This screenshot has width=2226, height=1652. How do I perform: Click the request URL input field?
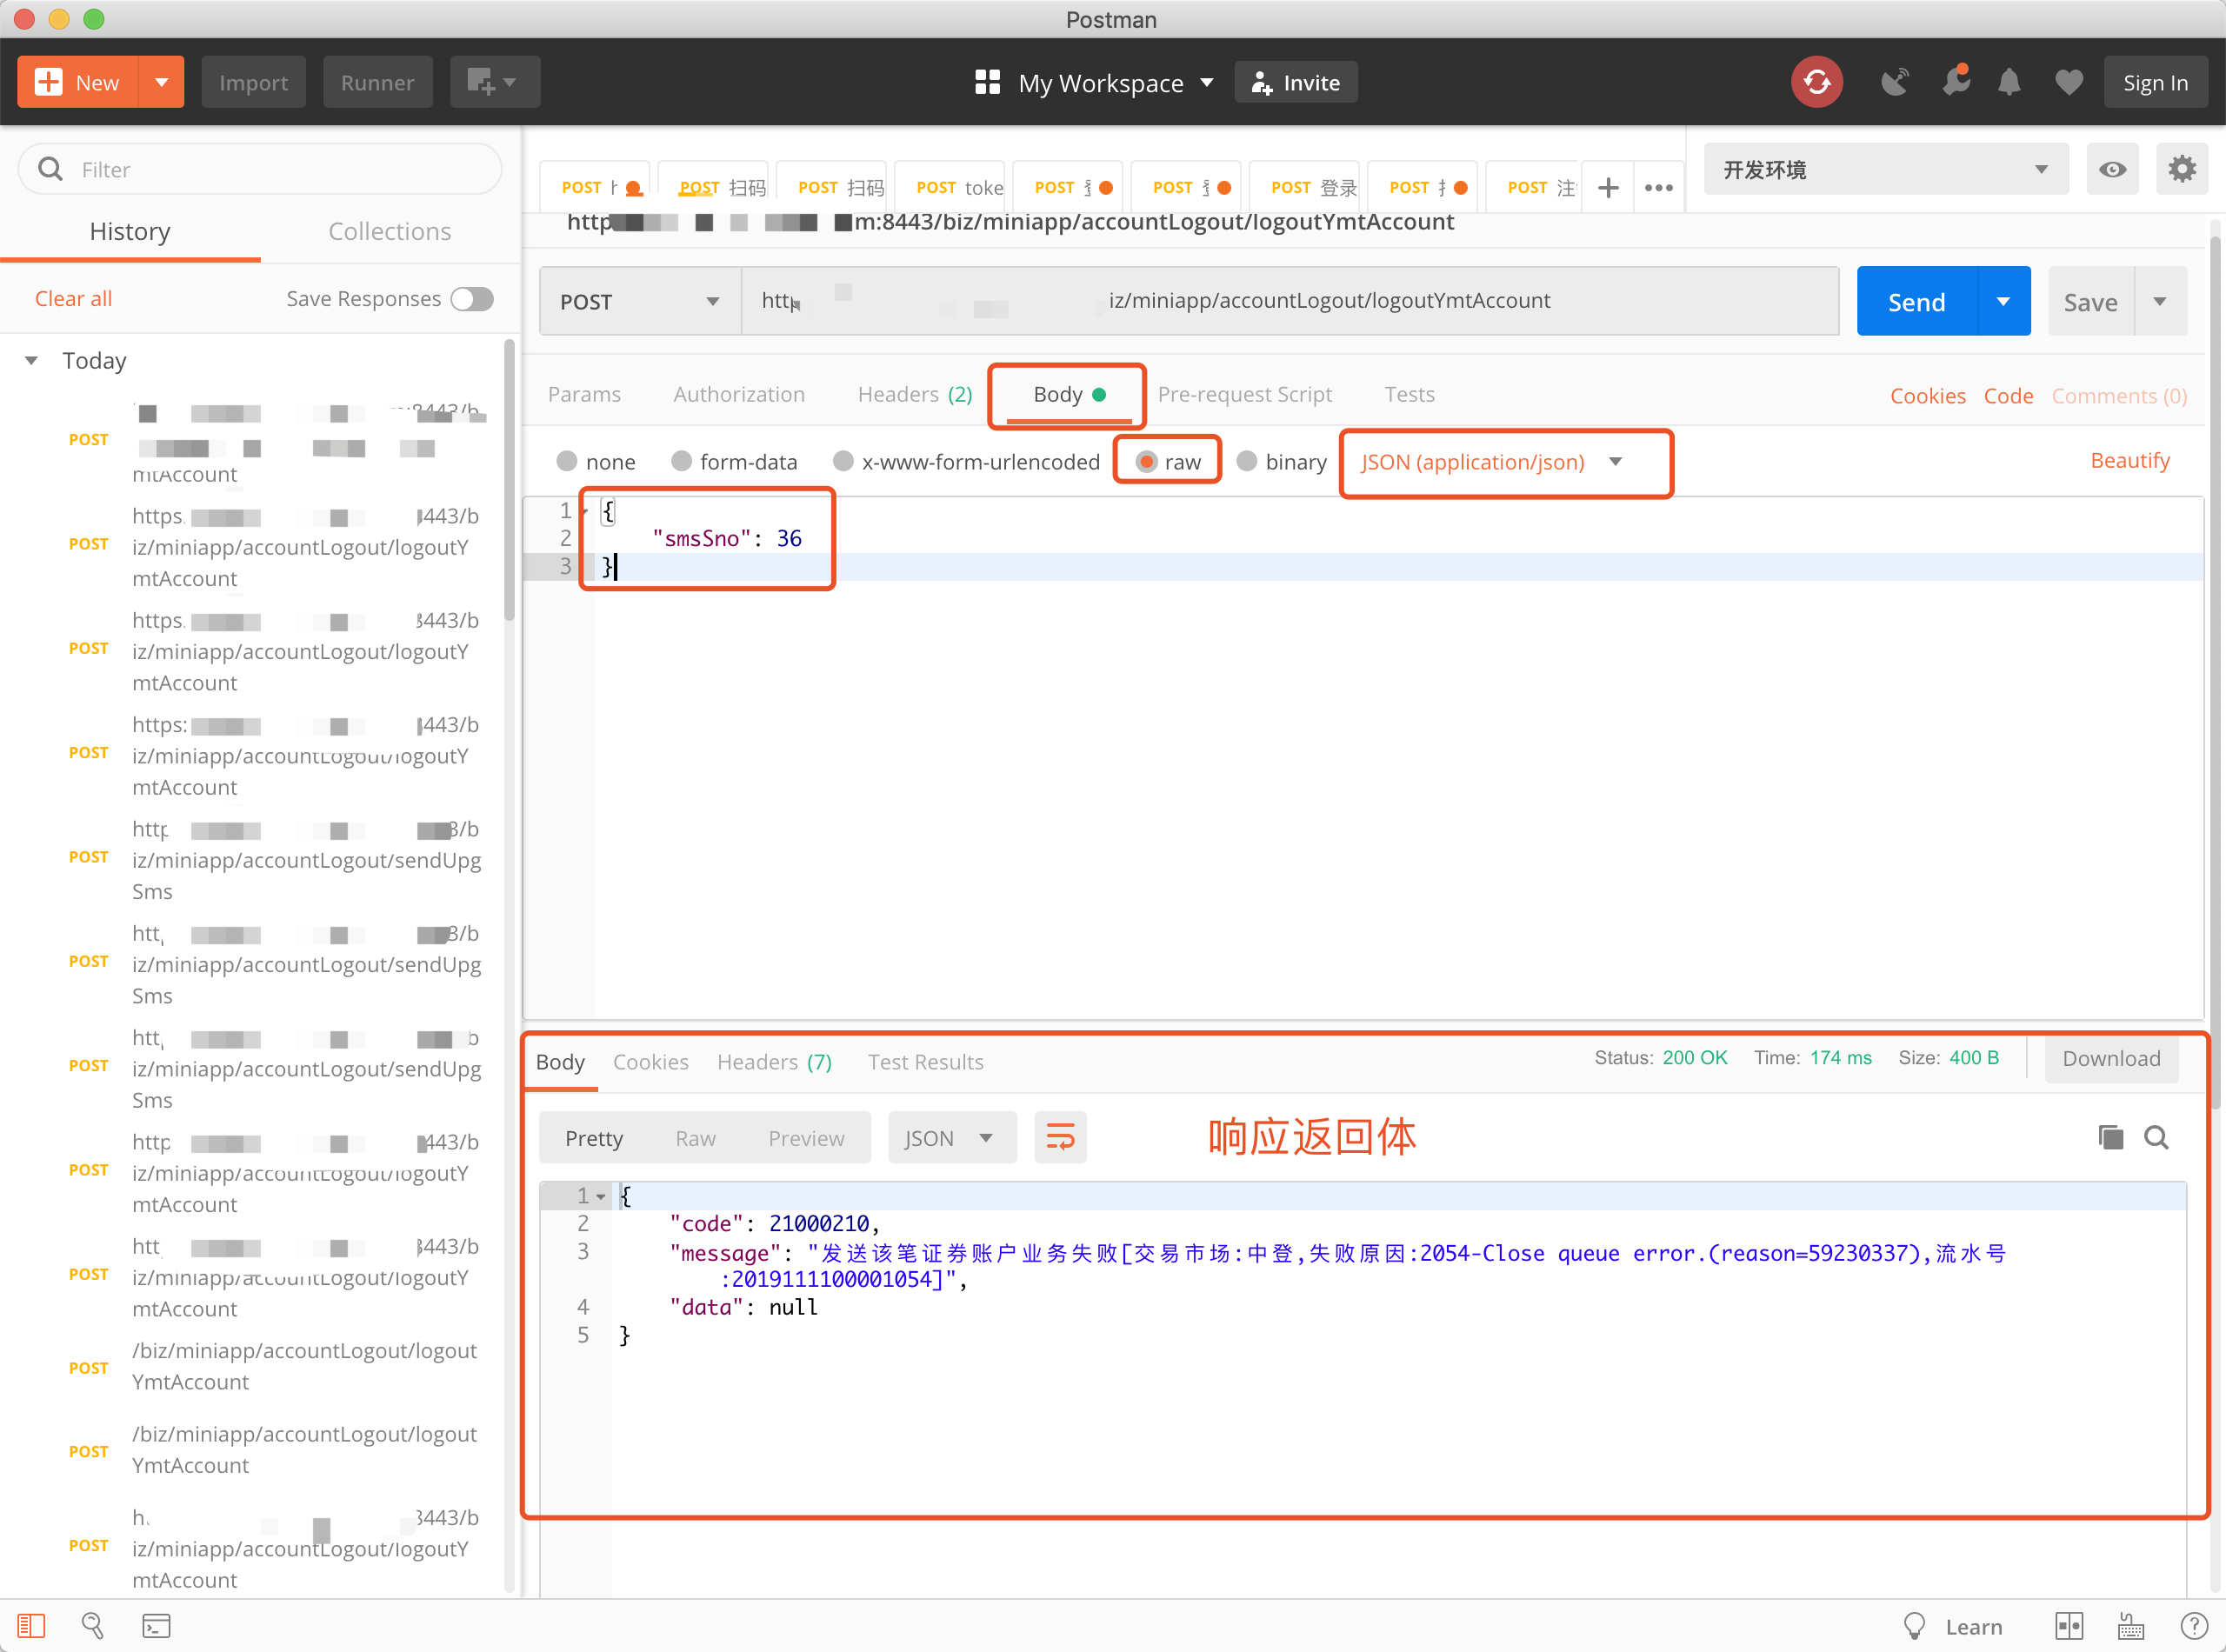click(1290, 300)
